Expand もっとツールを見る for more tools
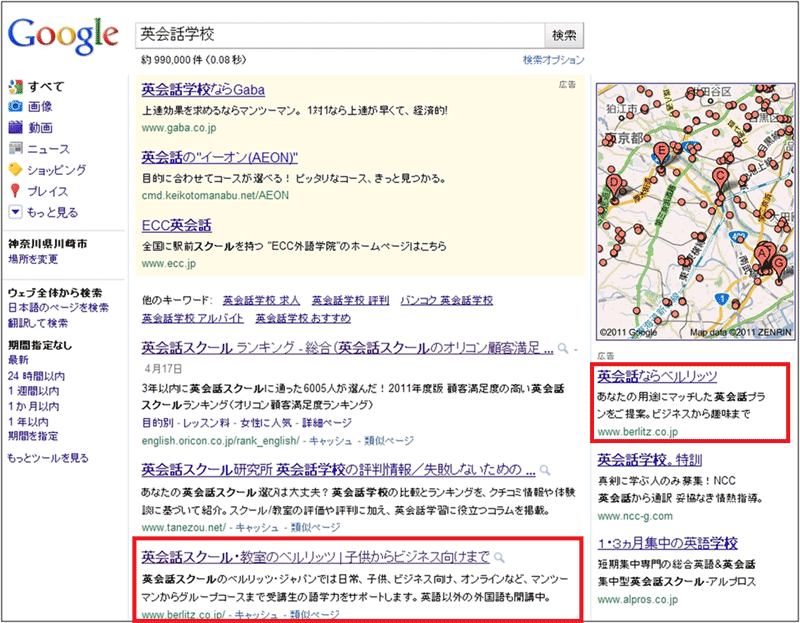The height and width of the screenshot is (623, 800). pyautogui.click(x=47, y=458)
